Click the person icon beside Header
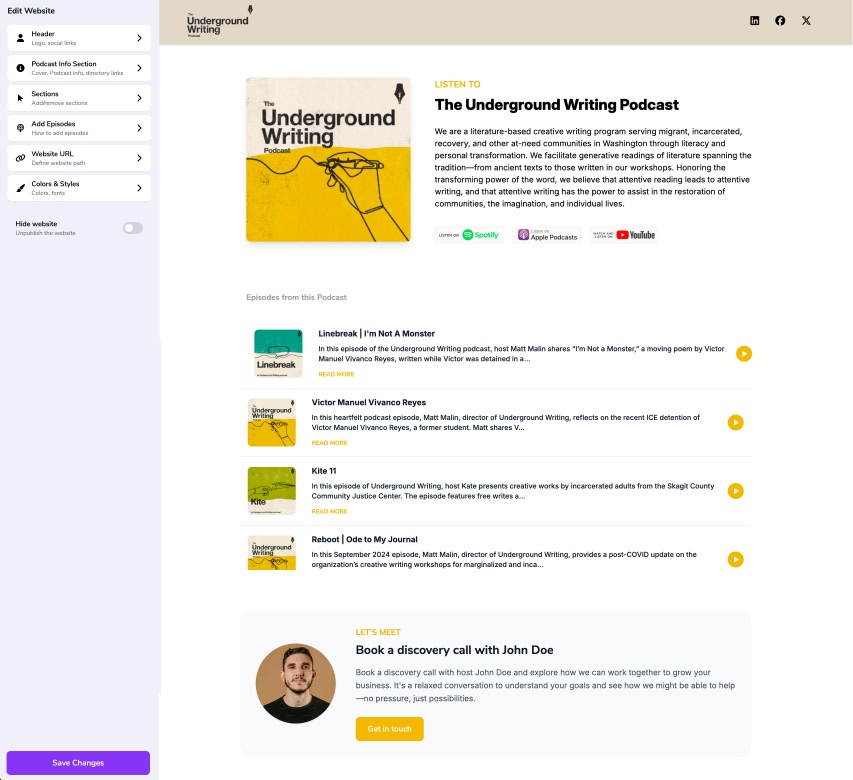The height and width of the screenshot is (780, 853). coord(20,38)
